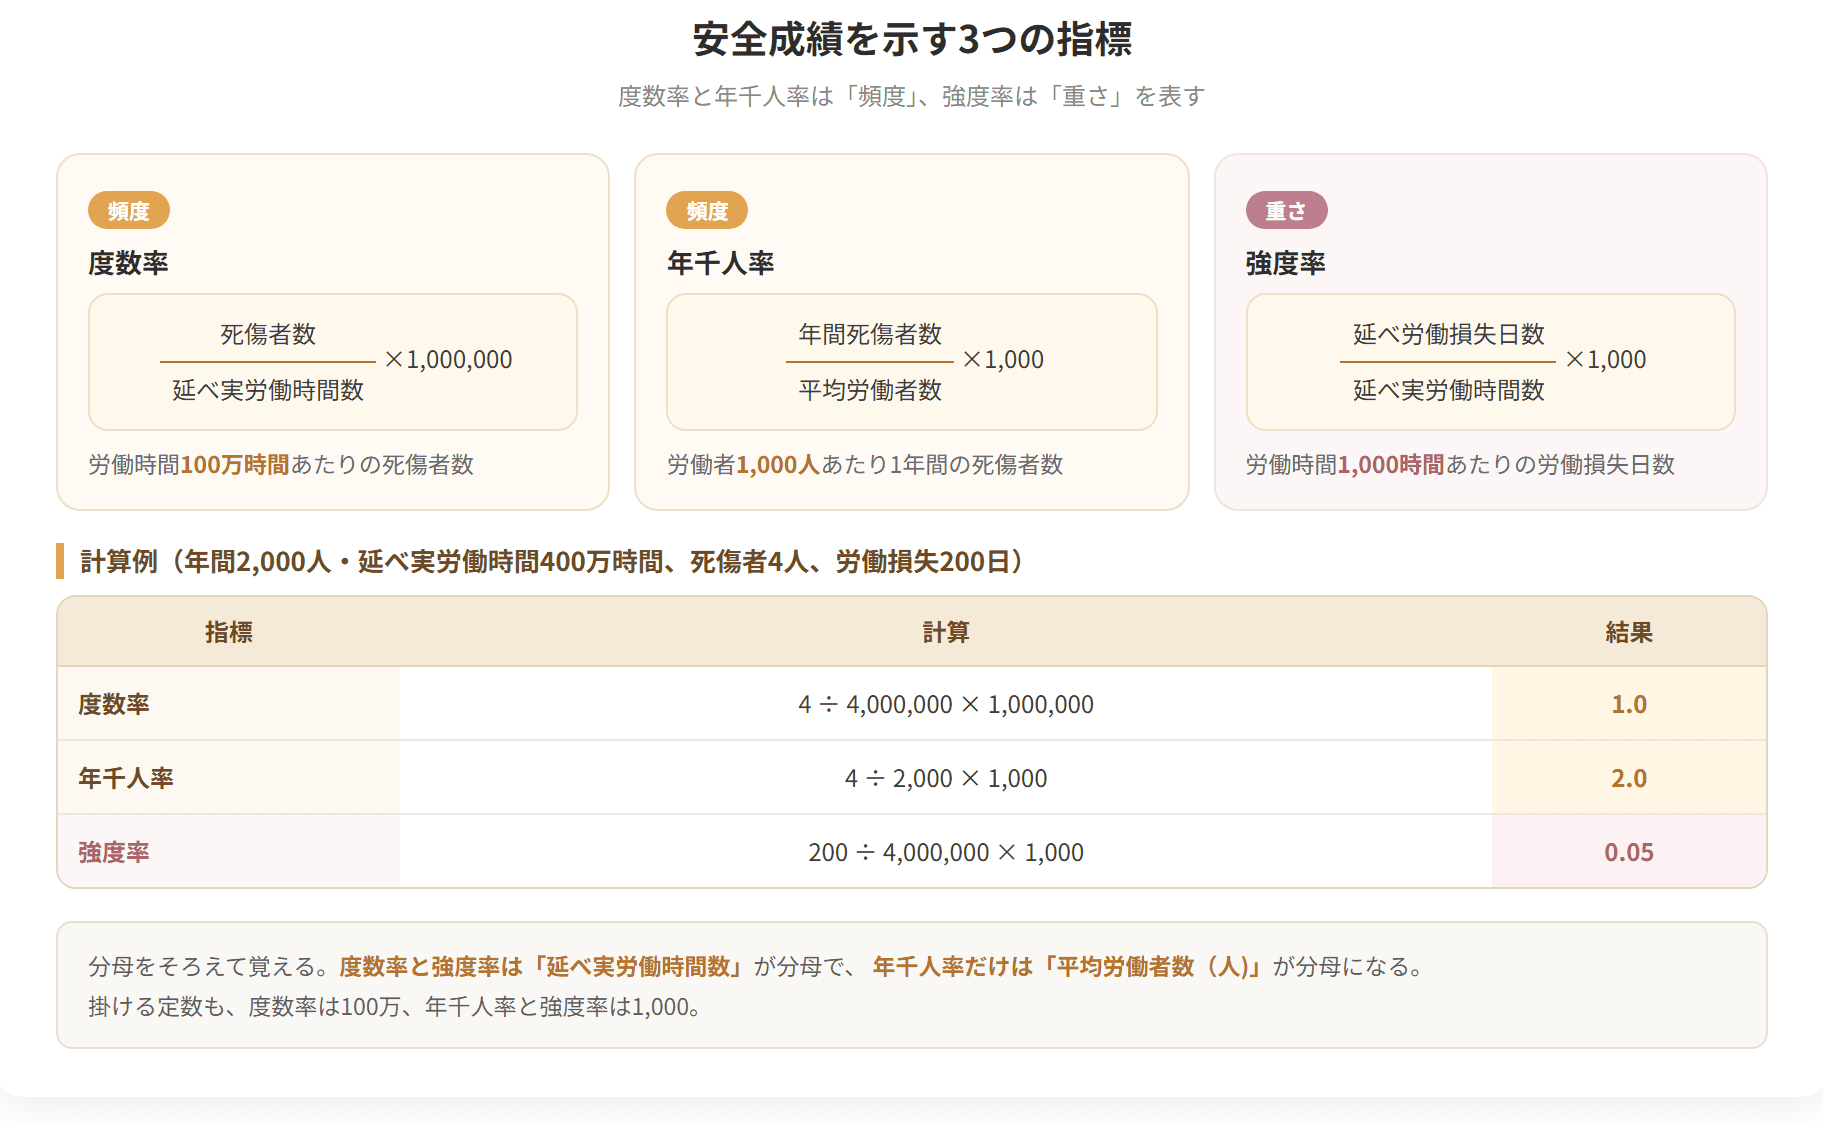The width and height of the screenshot is (1823, 1122).
Task: Click the title 安全成績を示す3つの指標
Action: (x=911, y=40)
